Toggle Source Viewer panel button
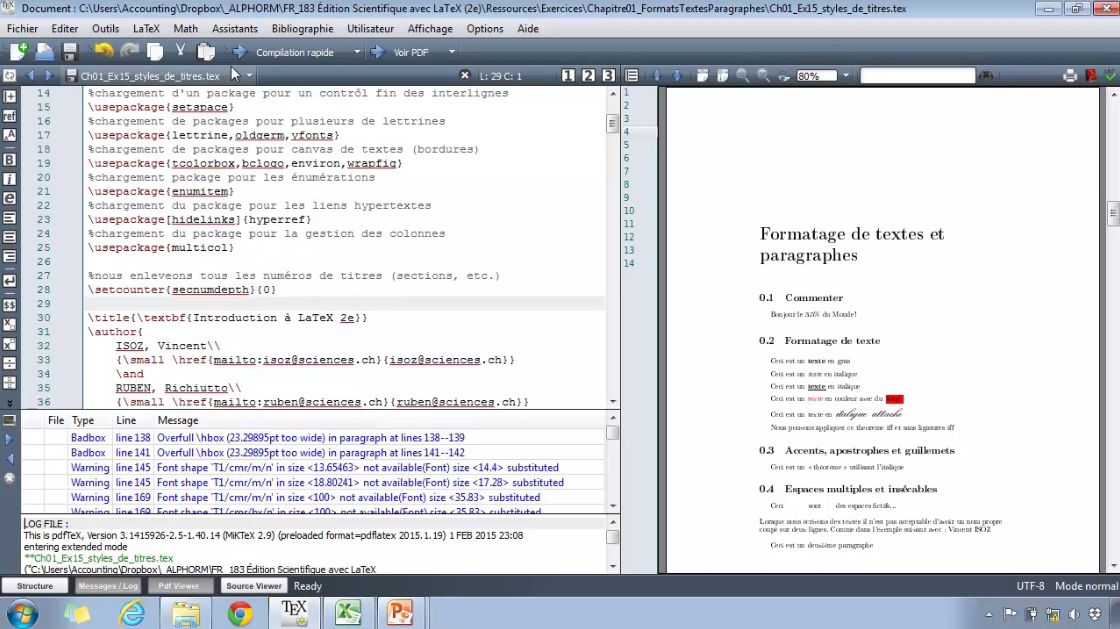The height and width of the screenshot is (629, 1120). [254, 585]
